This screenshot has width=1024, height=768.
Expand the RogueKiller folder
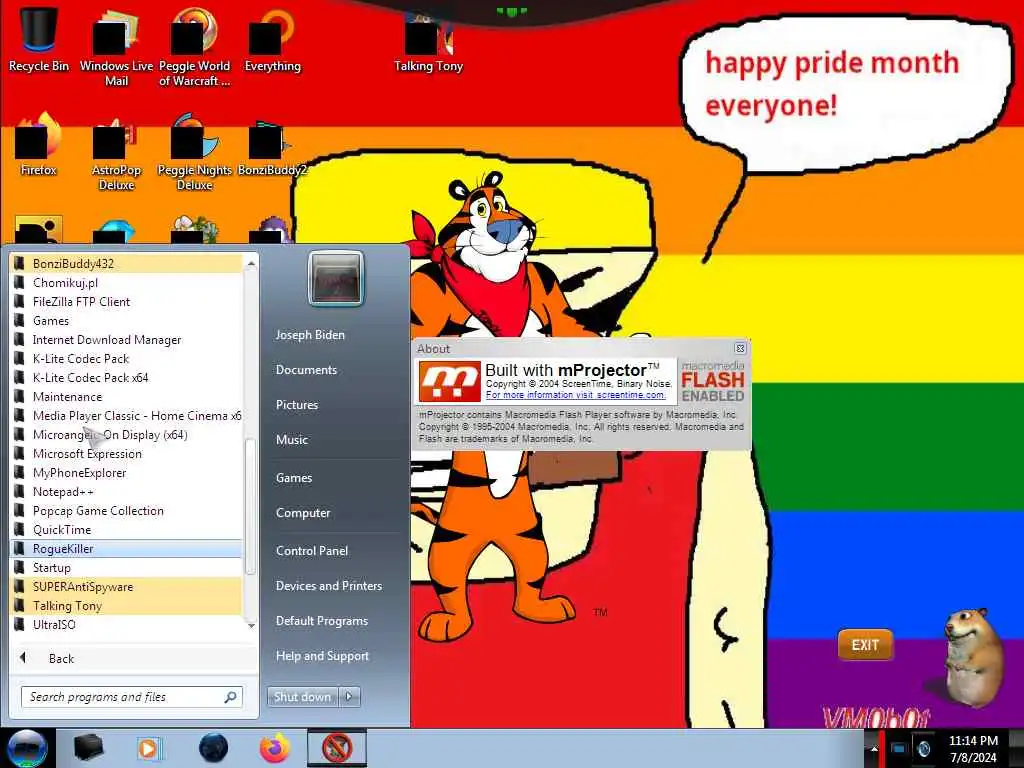[x=127, y=549]
